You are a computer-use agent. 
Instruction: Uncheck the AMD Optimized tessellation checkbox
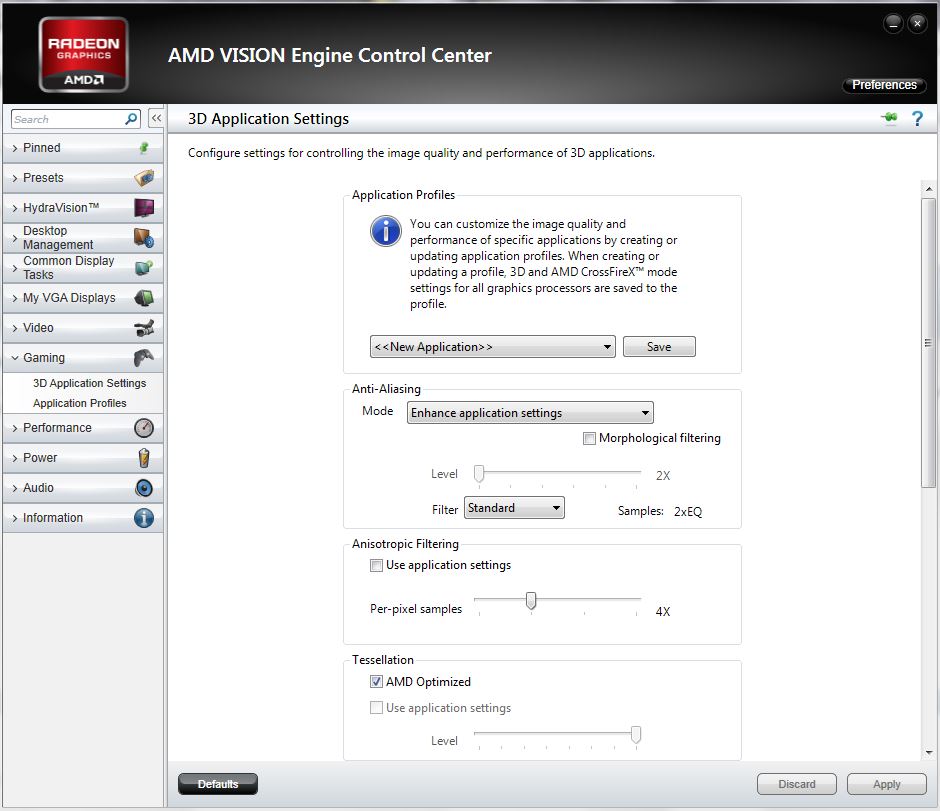click(376, 682)
